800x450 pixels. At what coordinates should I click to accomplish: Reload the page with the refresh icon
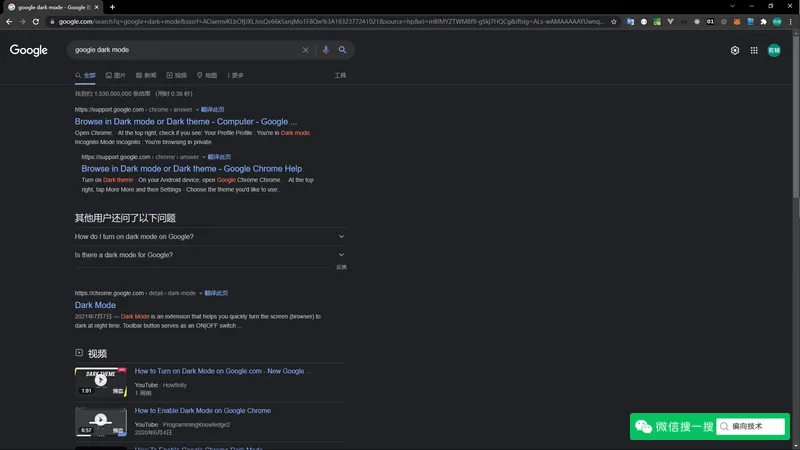coord(36,21)
